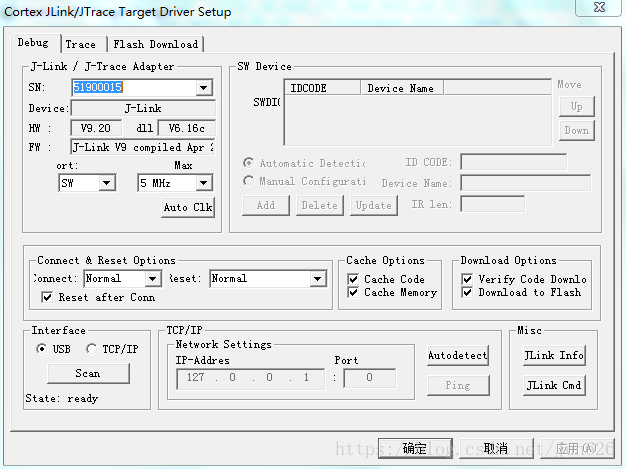Click the Add device button
Viewport: 626px width, 469px height.
tap(266, 206)
